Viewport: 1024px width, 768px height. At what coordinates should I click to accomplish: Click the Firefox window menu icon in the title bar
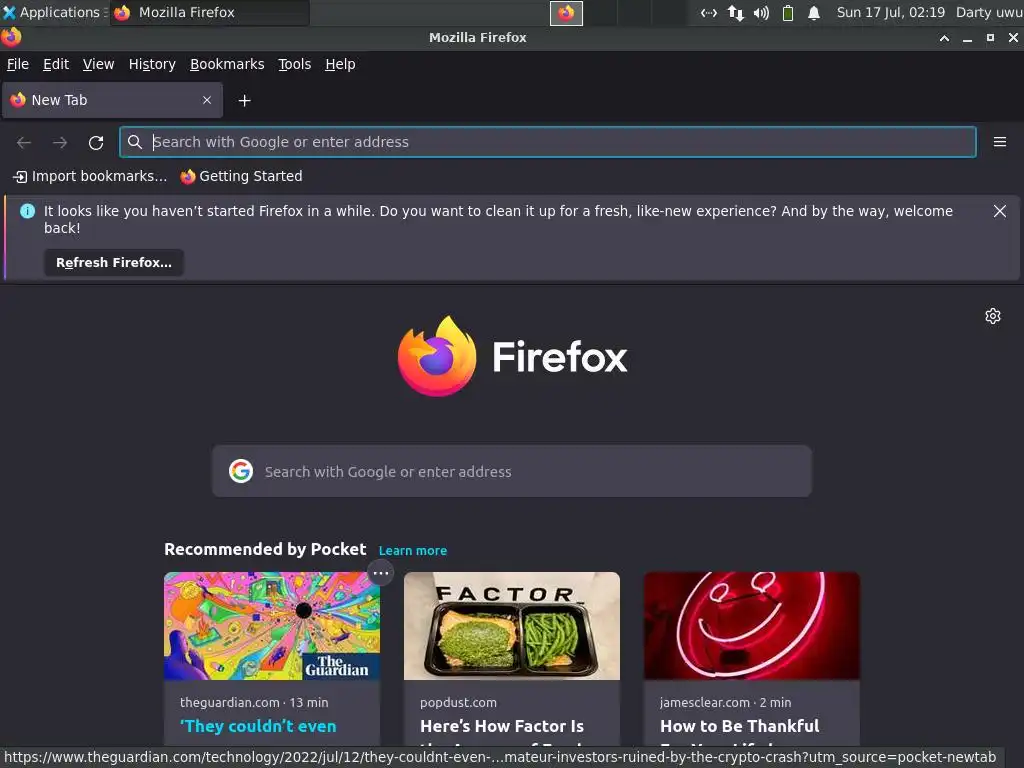click(11, 37)
